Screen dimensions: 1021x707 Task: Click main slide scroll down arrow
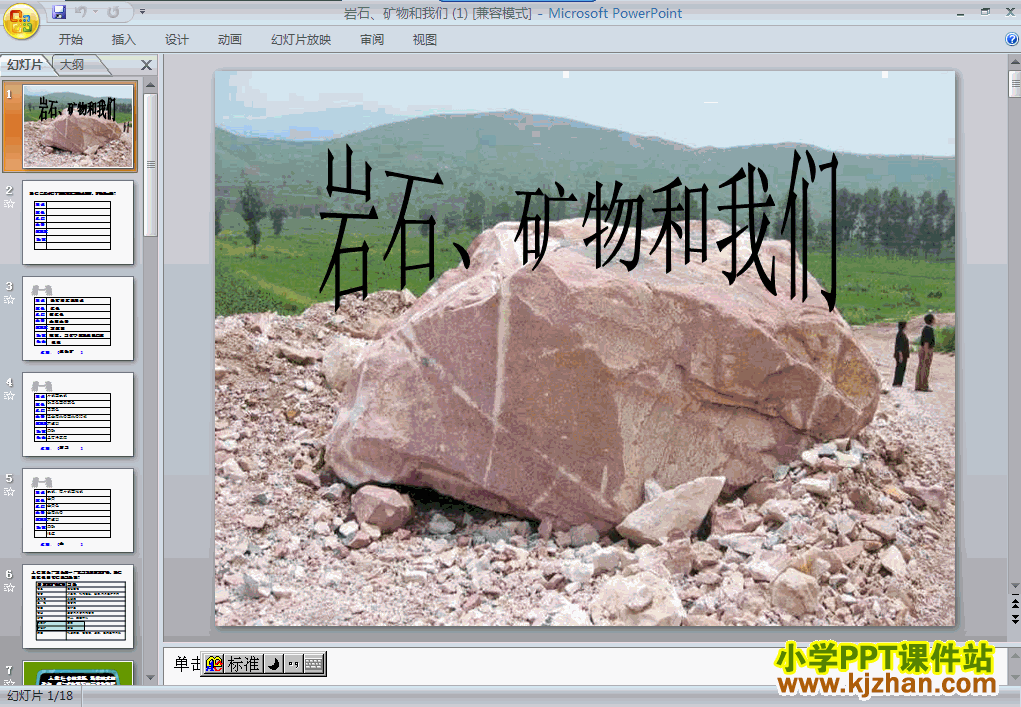click(x=1014, y=587)
